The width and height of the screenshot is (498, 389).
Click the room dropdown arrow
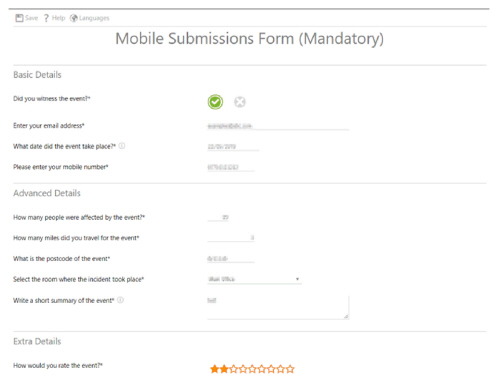click(x=297, y=279)
